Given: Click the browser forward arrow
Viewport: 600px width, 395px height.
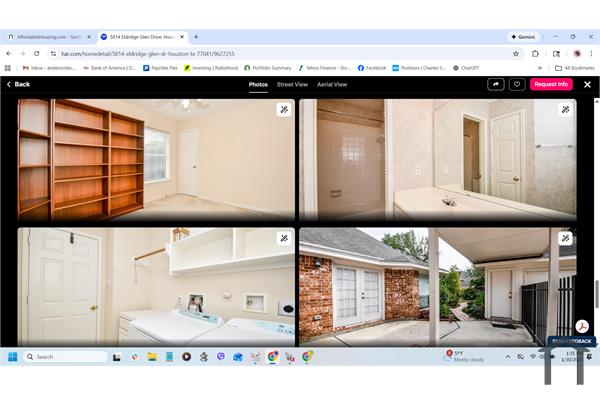Looking at the screenshot, I should (x=23, y=54).
